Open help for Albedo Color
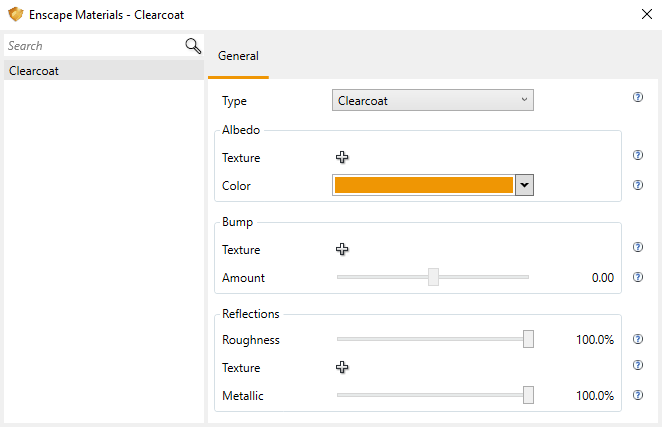Viewport: 662px width, 427px height. click(x=638, y=185)
